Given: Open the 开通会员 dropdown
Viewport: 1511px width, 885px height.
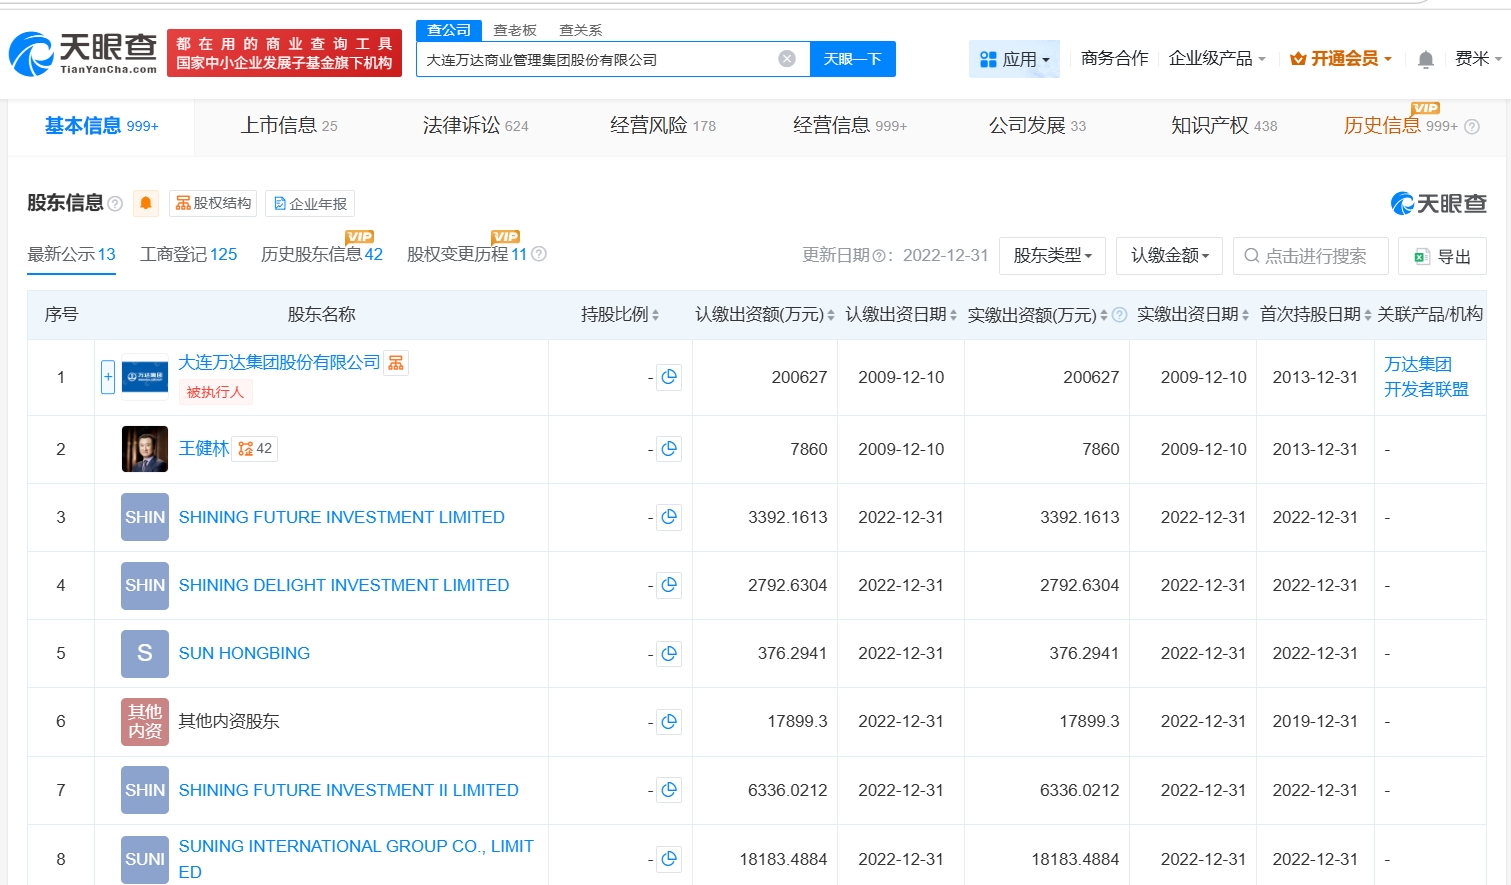Looking at the screenshot, I should tap(1341, 59).
